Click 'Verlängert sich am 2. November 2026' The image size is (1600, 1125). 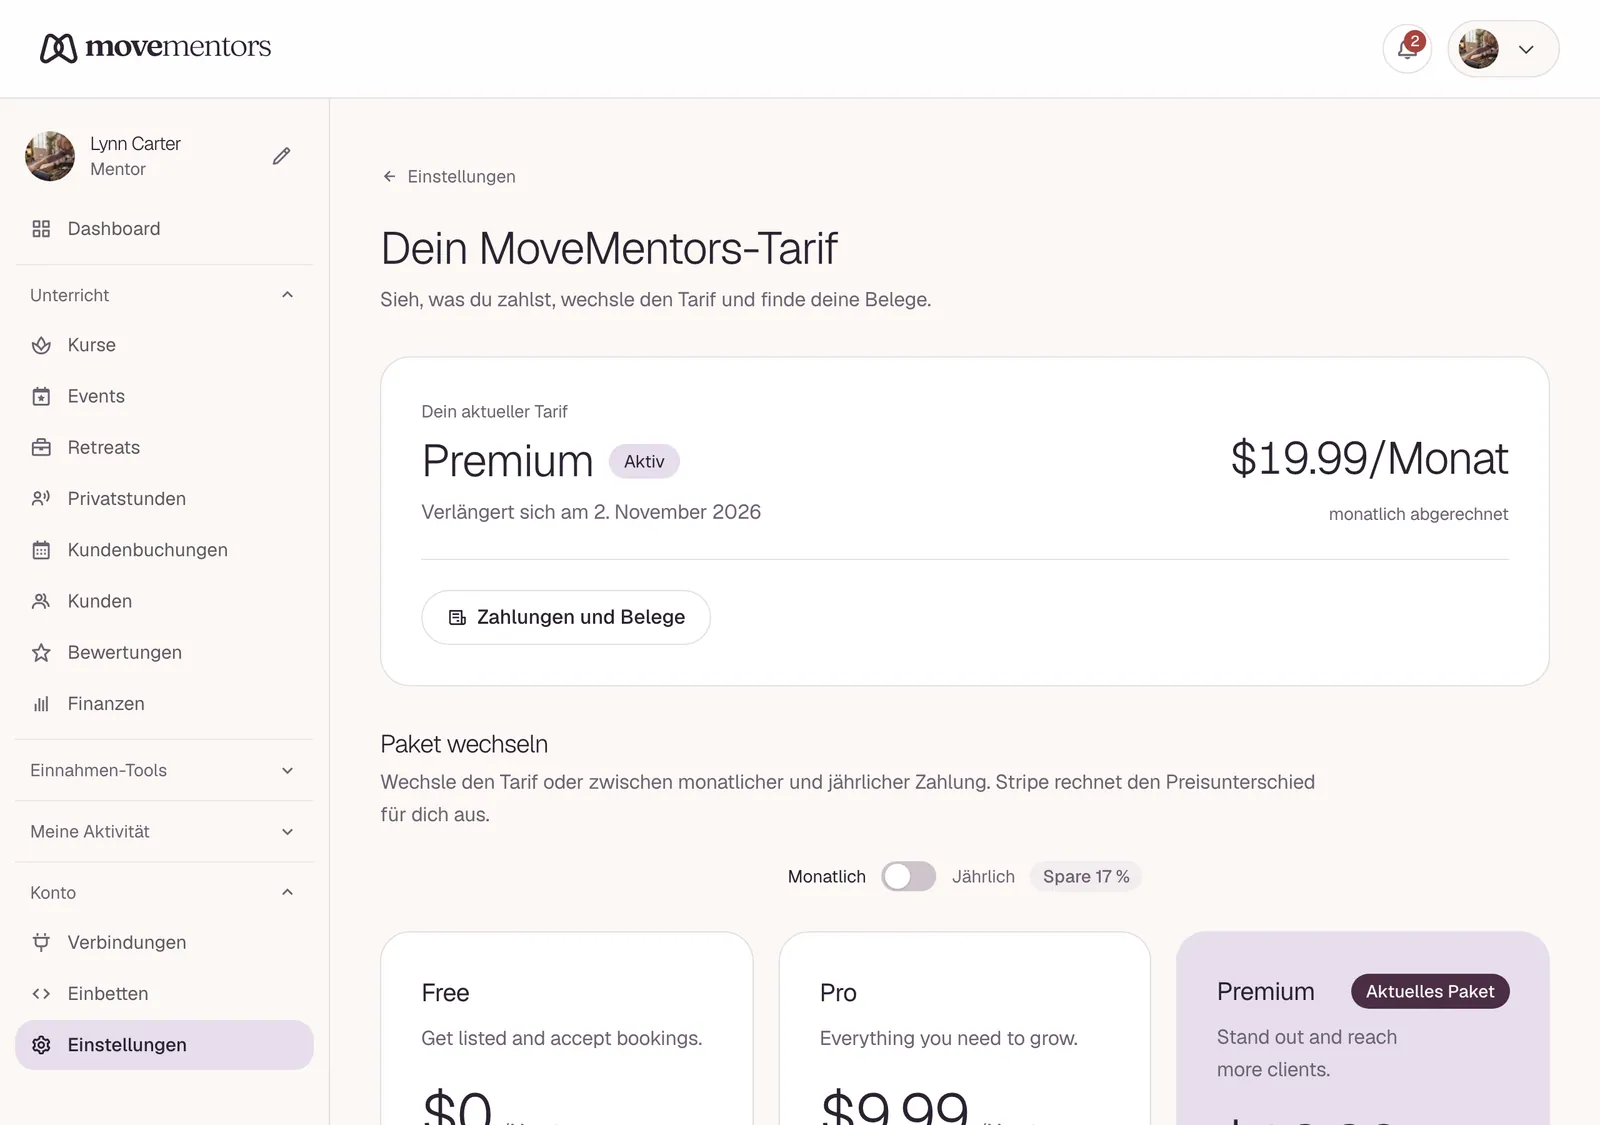coord(591,512)
